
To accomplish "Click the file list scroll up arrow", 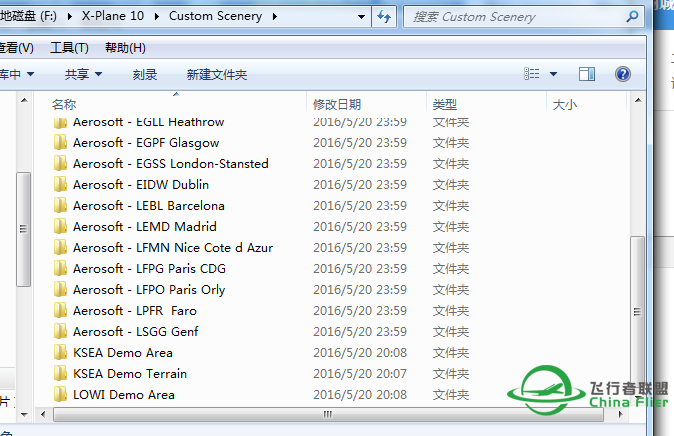I will tap(638, 101).
